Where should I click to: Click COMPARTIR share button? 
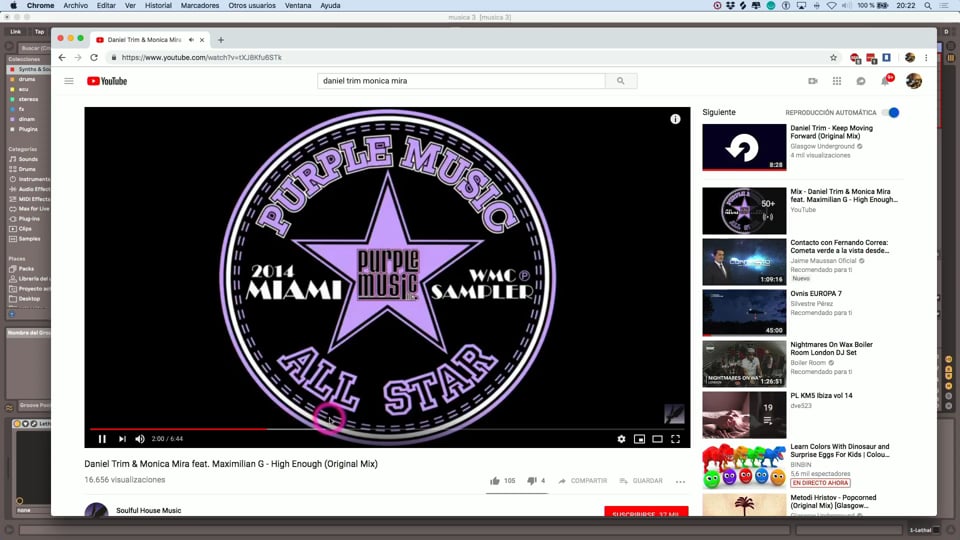[583, 481]
